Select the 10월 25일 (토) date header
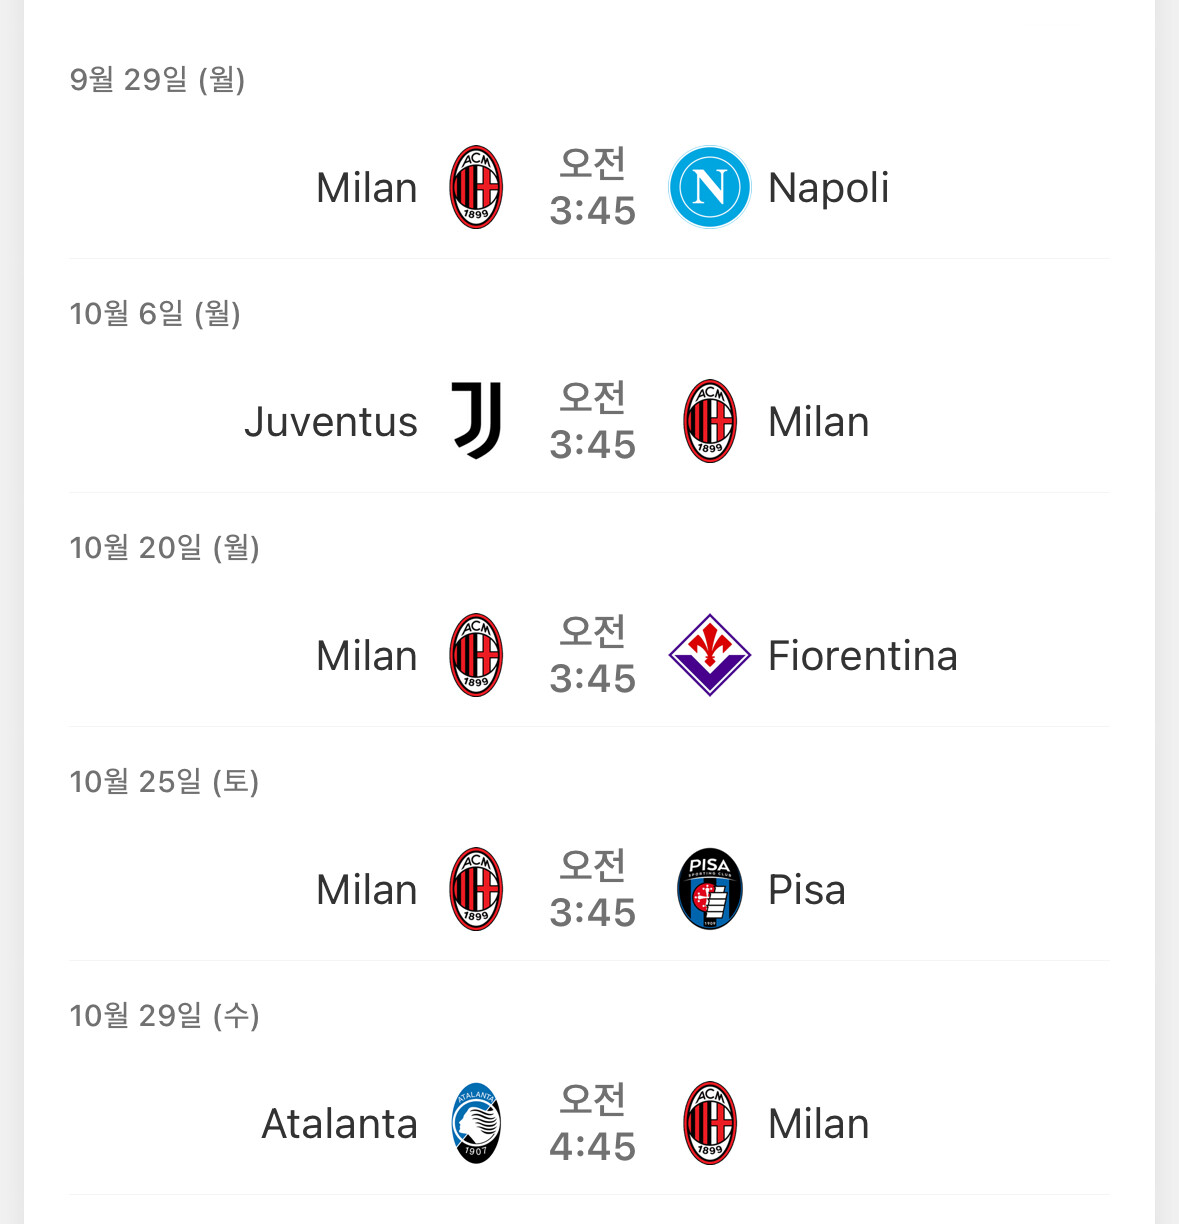 [164, 782]
